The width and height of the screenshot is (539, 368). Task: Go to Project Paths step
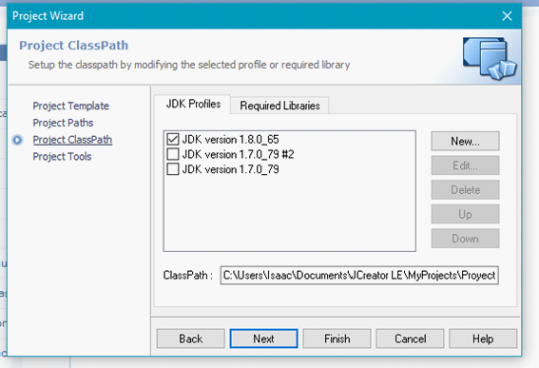[x=63, y=123]
